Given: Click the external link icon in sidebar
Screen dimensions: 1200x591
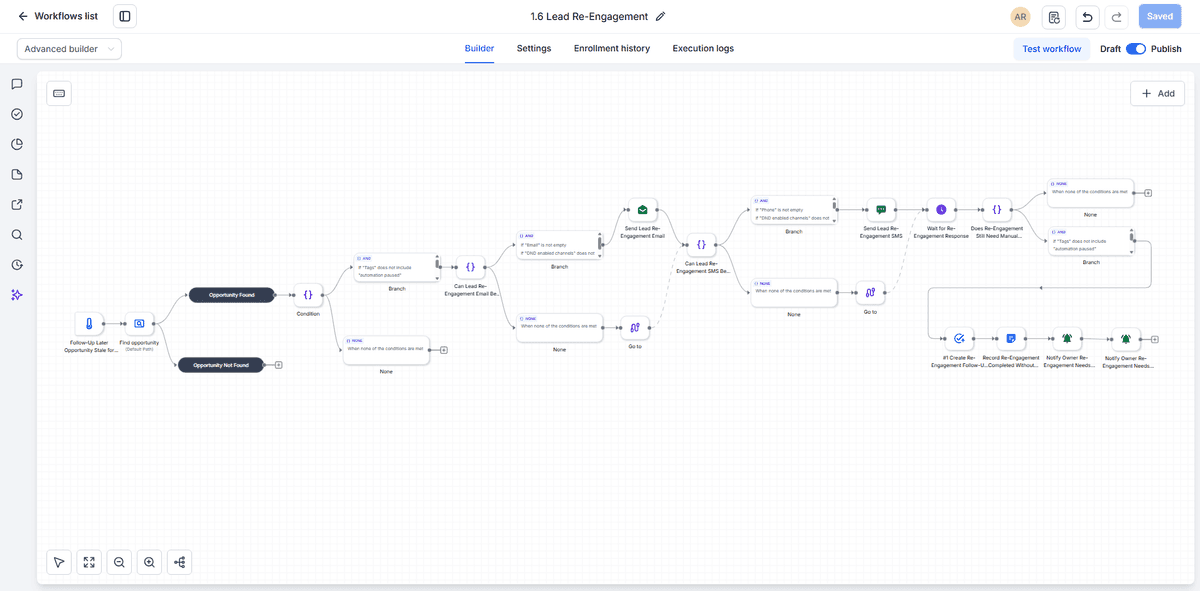Looking at the screenshot, I should pos(17,205).
